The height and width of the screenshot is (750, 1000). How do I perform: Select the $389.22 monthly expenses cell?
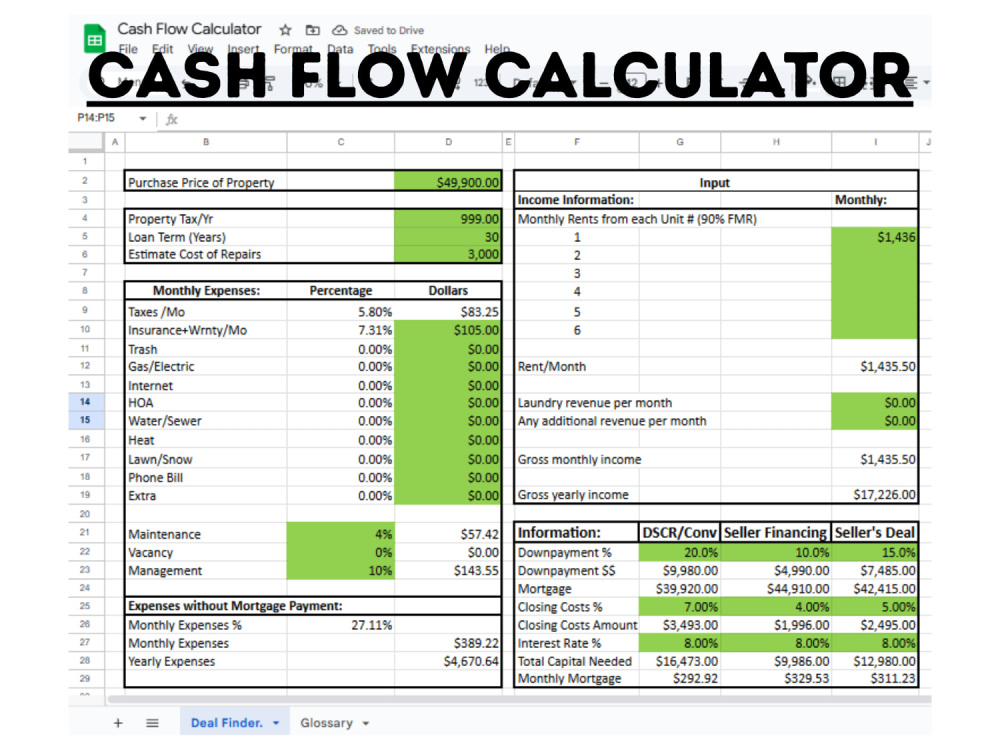click(448, 643)
